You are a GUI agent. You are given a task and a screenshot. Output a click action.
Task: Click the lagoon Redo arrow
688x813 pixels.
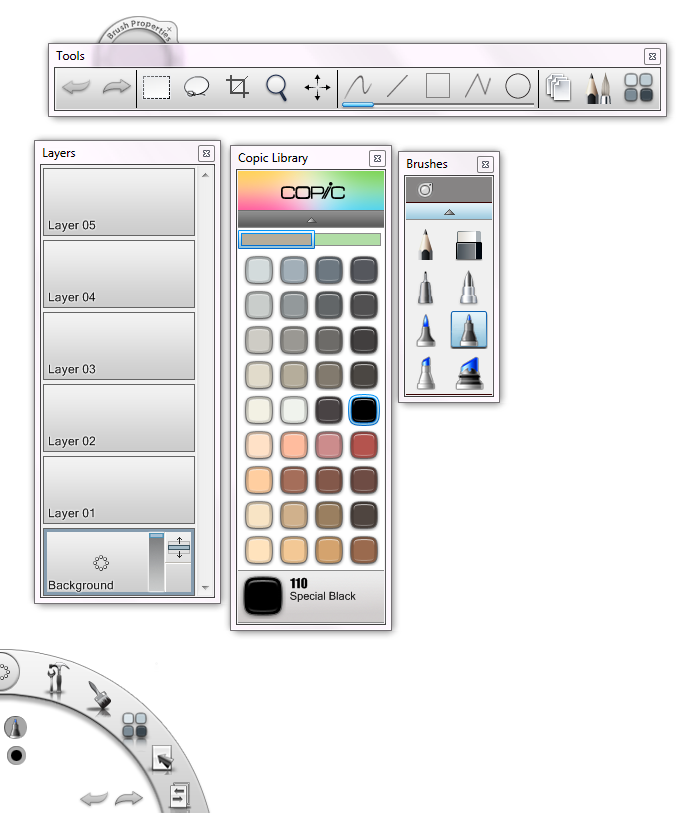click(x=129, y=798)
